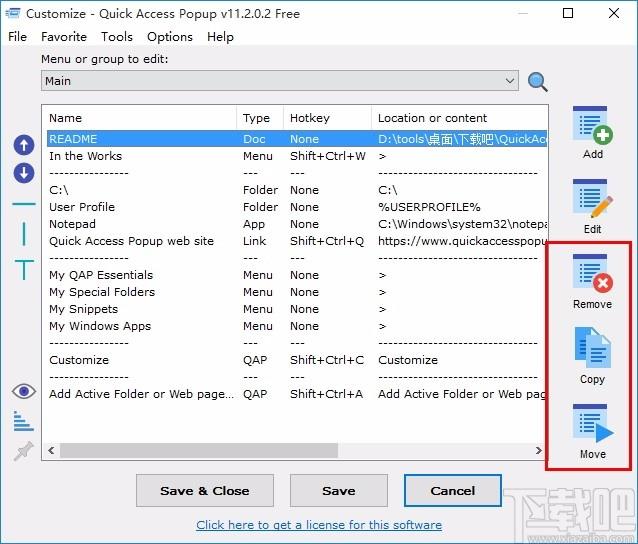Image resolution: width=638 pixels, height=544 pixels.
Task: Select the Quick Access Popup web site row
Action: [x=297, y=241]
